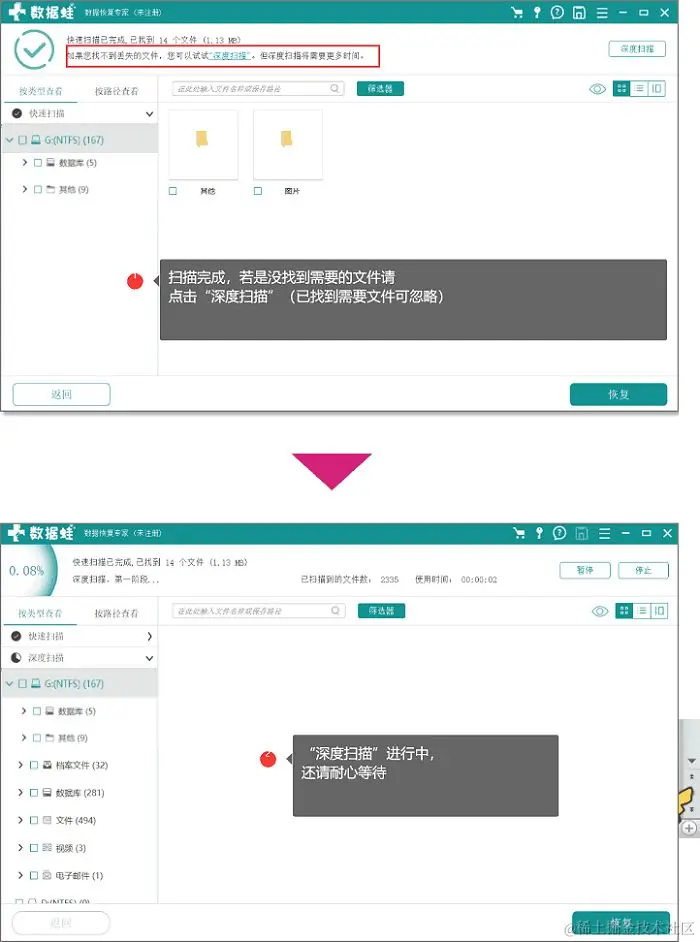Toggle the preview eye in the scan-complete window
700x942 pixels.
(x=597, y=89)
